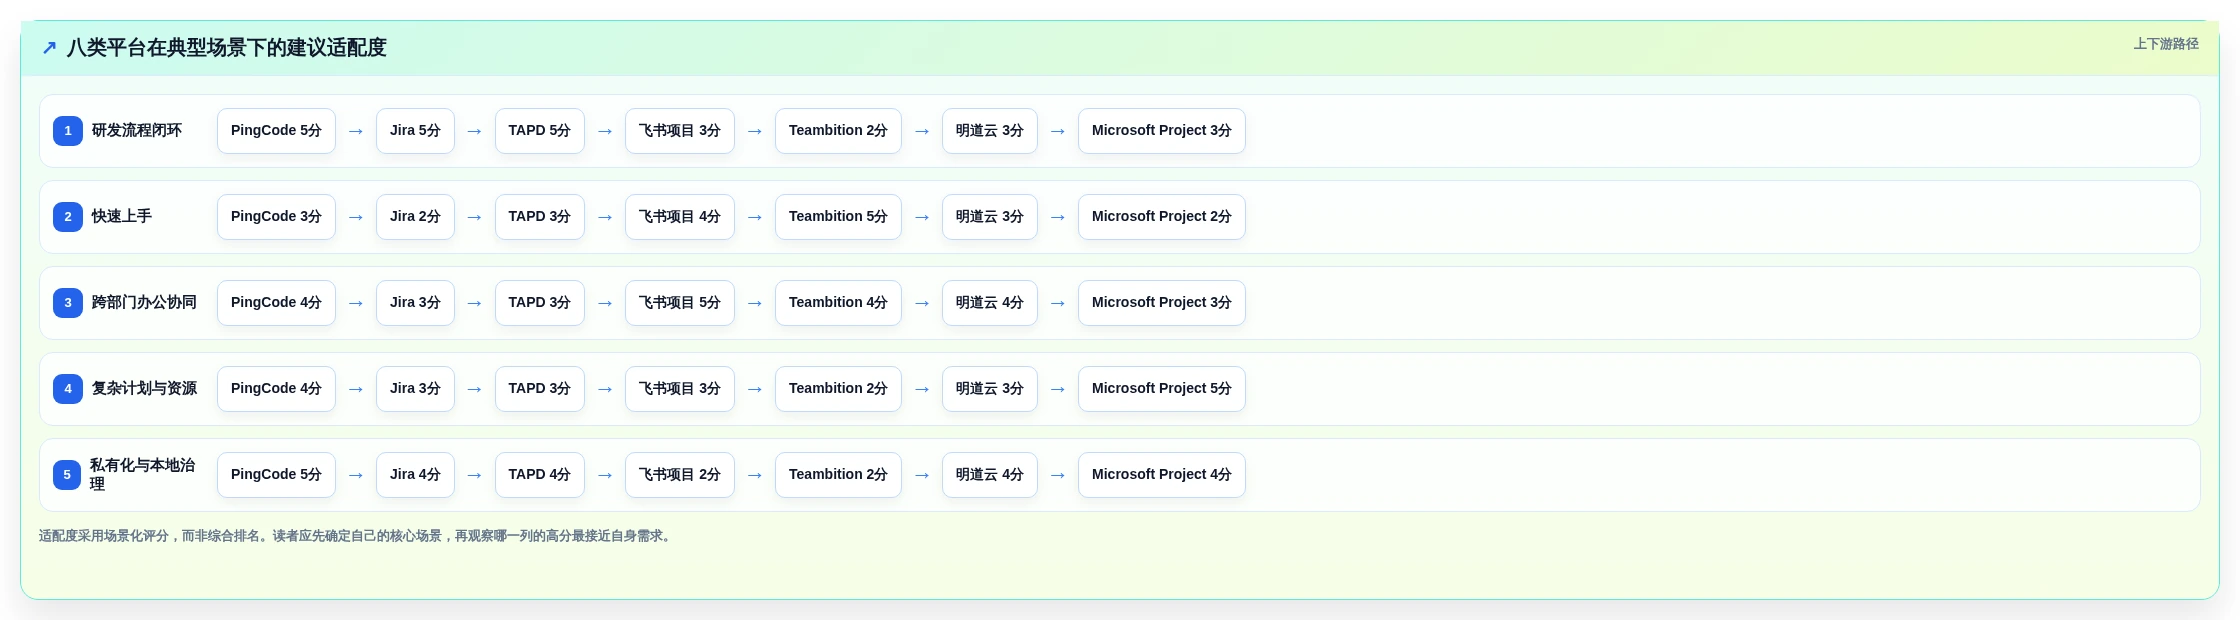Click Microsoft Project 3分 in 研发流程闭环 row
This screenshot has width=2240, height=620.
coord(1162,131)
